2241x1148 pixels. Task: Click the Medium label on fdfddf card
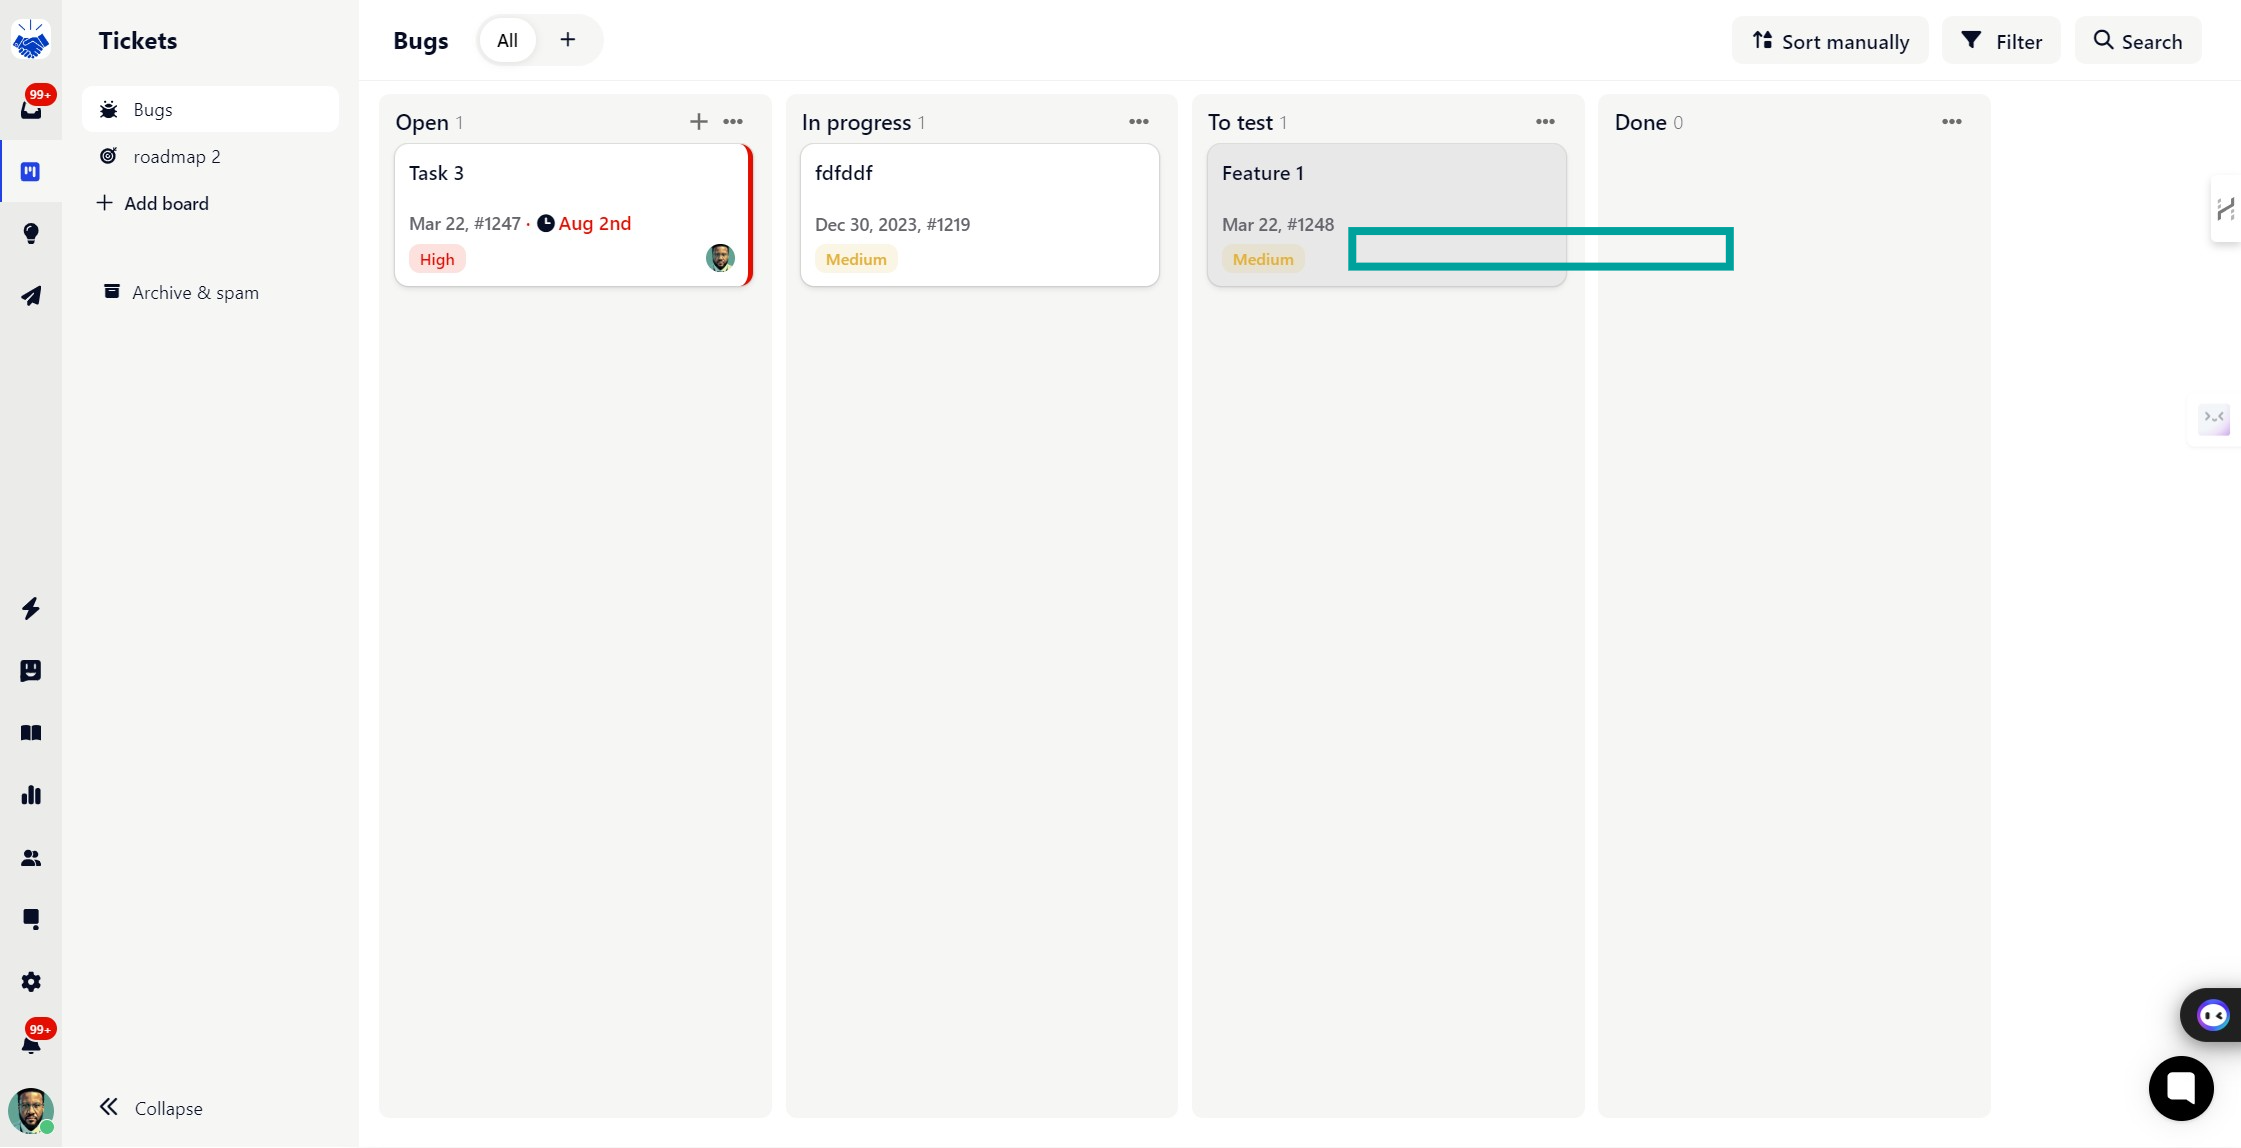pos(856,260)
